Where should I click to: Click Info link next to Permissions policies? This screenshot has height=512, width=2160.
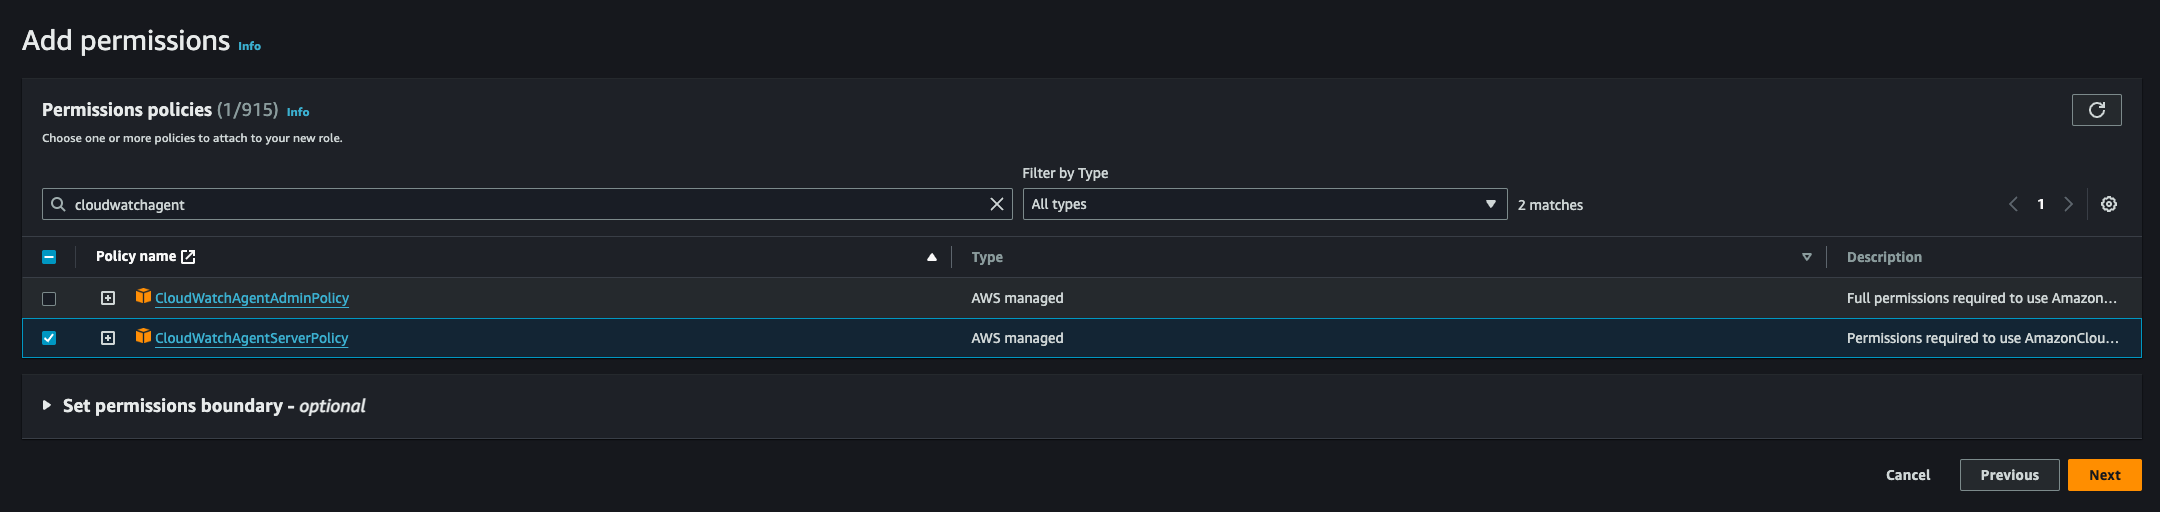point(298,112)
